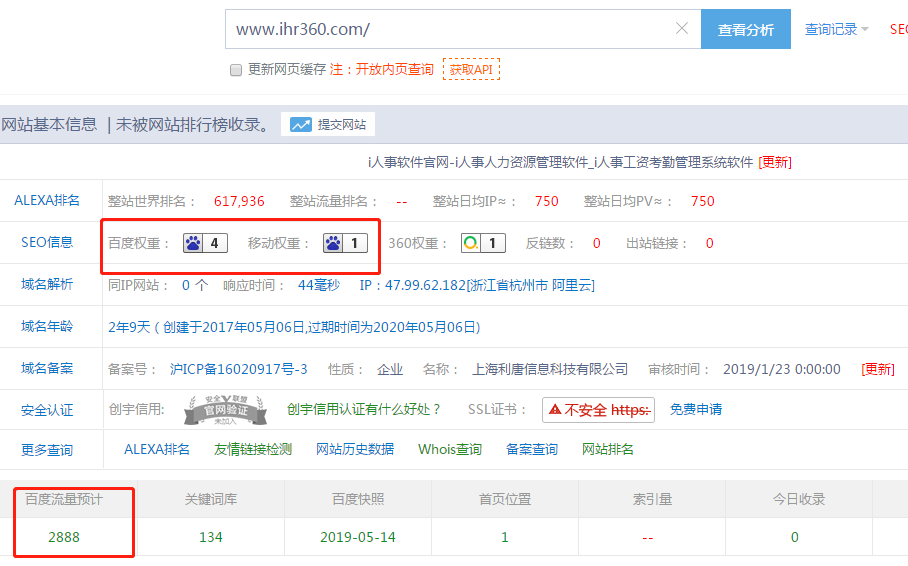Click the 出站链接 value 0
The image size is (908, 566).
(x=709, y=243)
